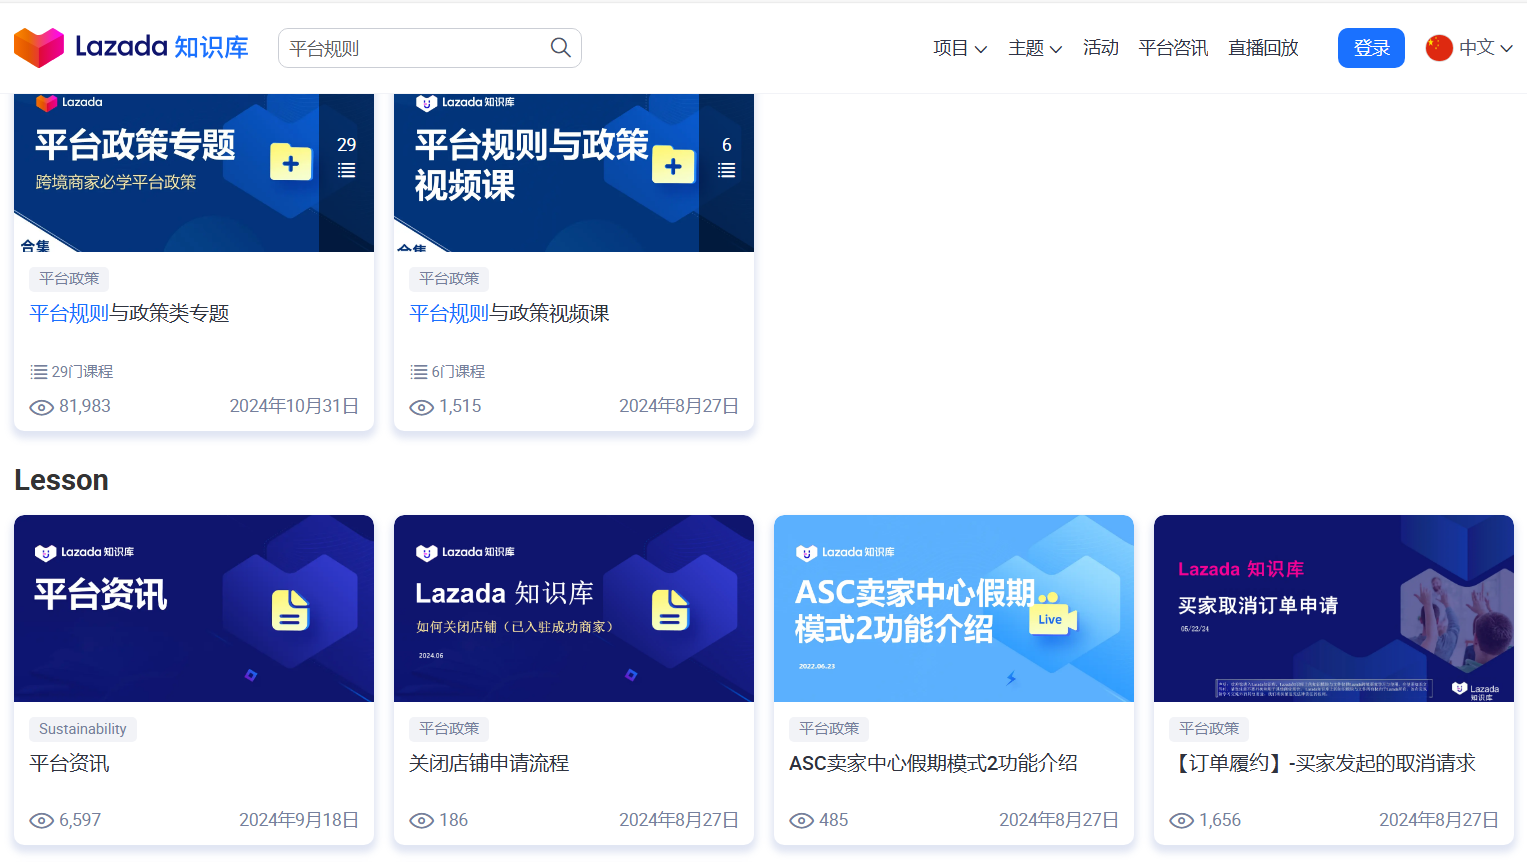Click the Sustainability tag
Screen dimensions: 1527x862
[83, 729]
